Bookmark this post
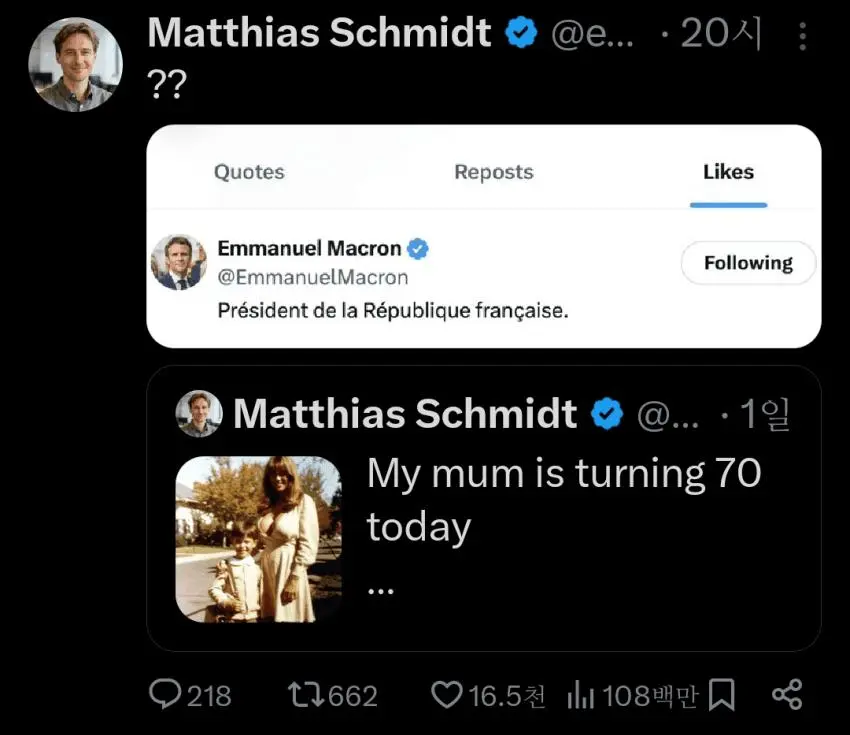The image size is (850, 735). (721, 695)
